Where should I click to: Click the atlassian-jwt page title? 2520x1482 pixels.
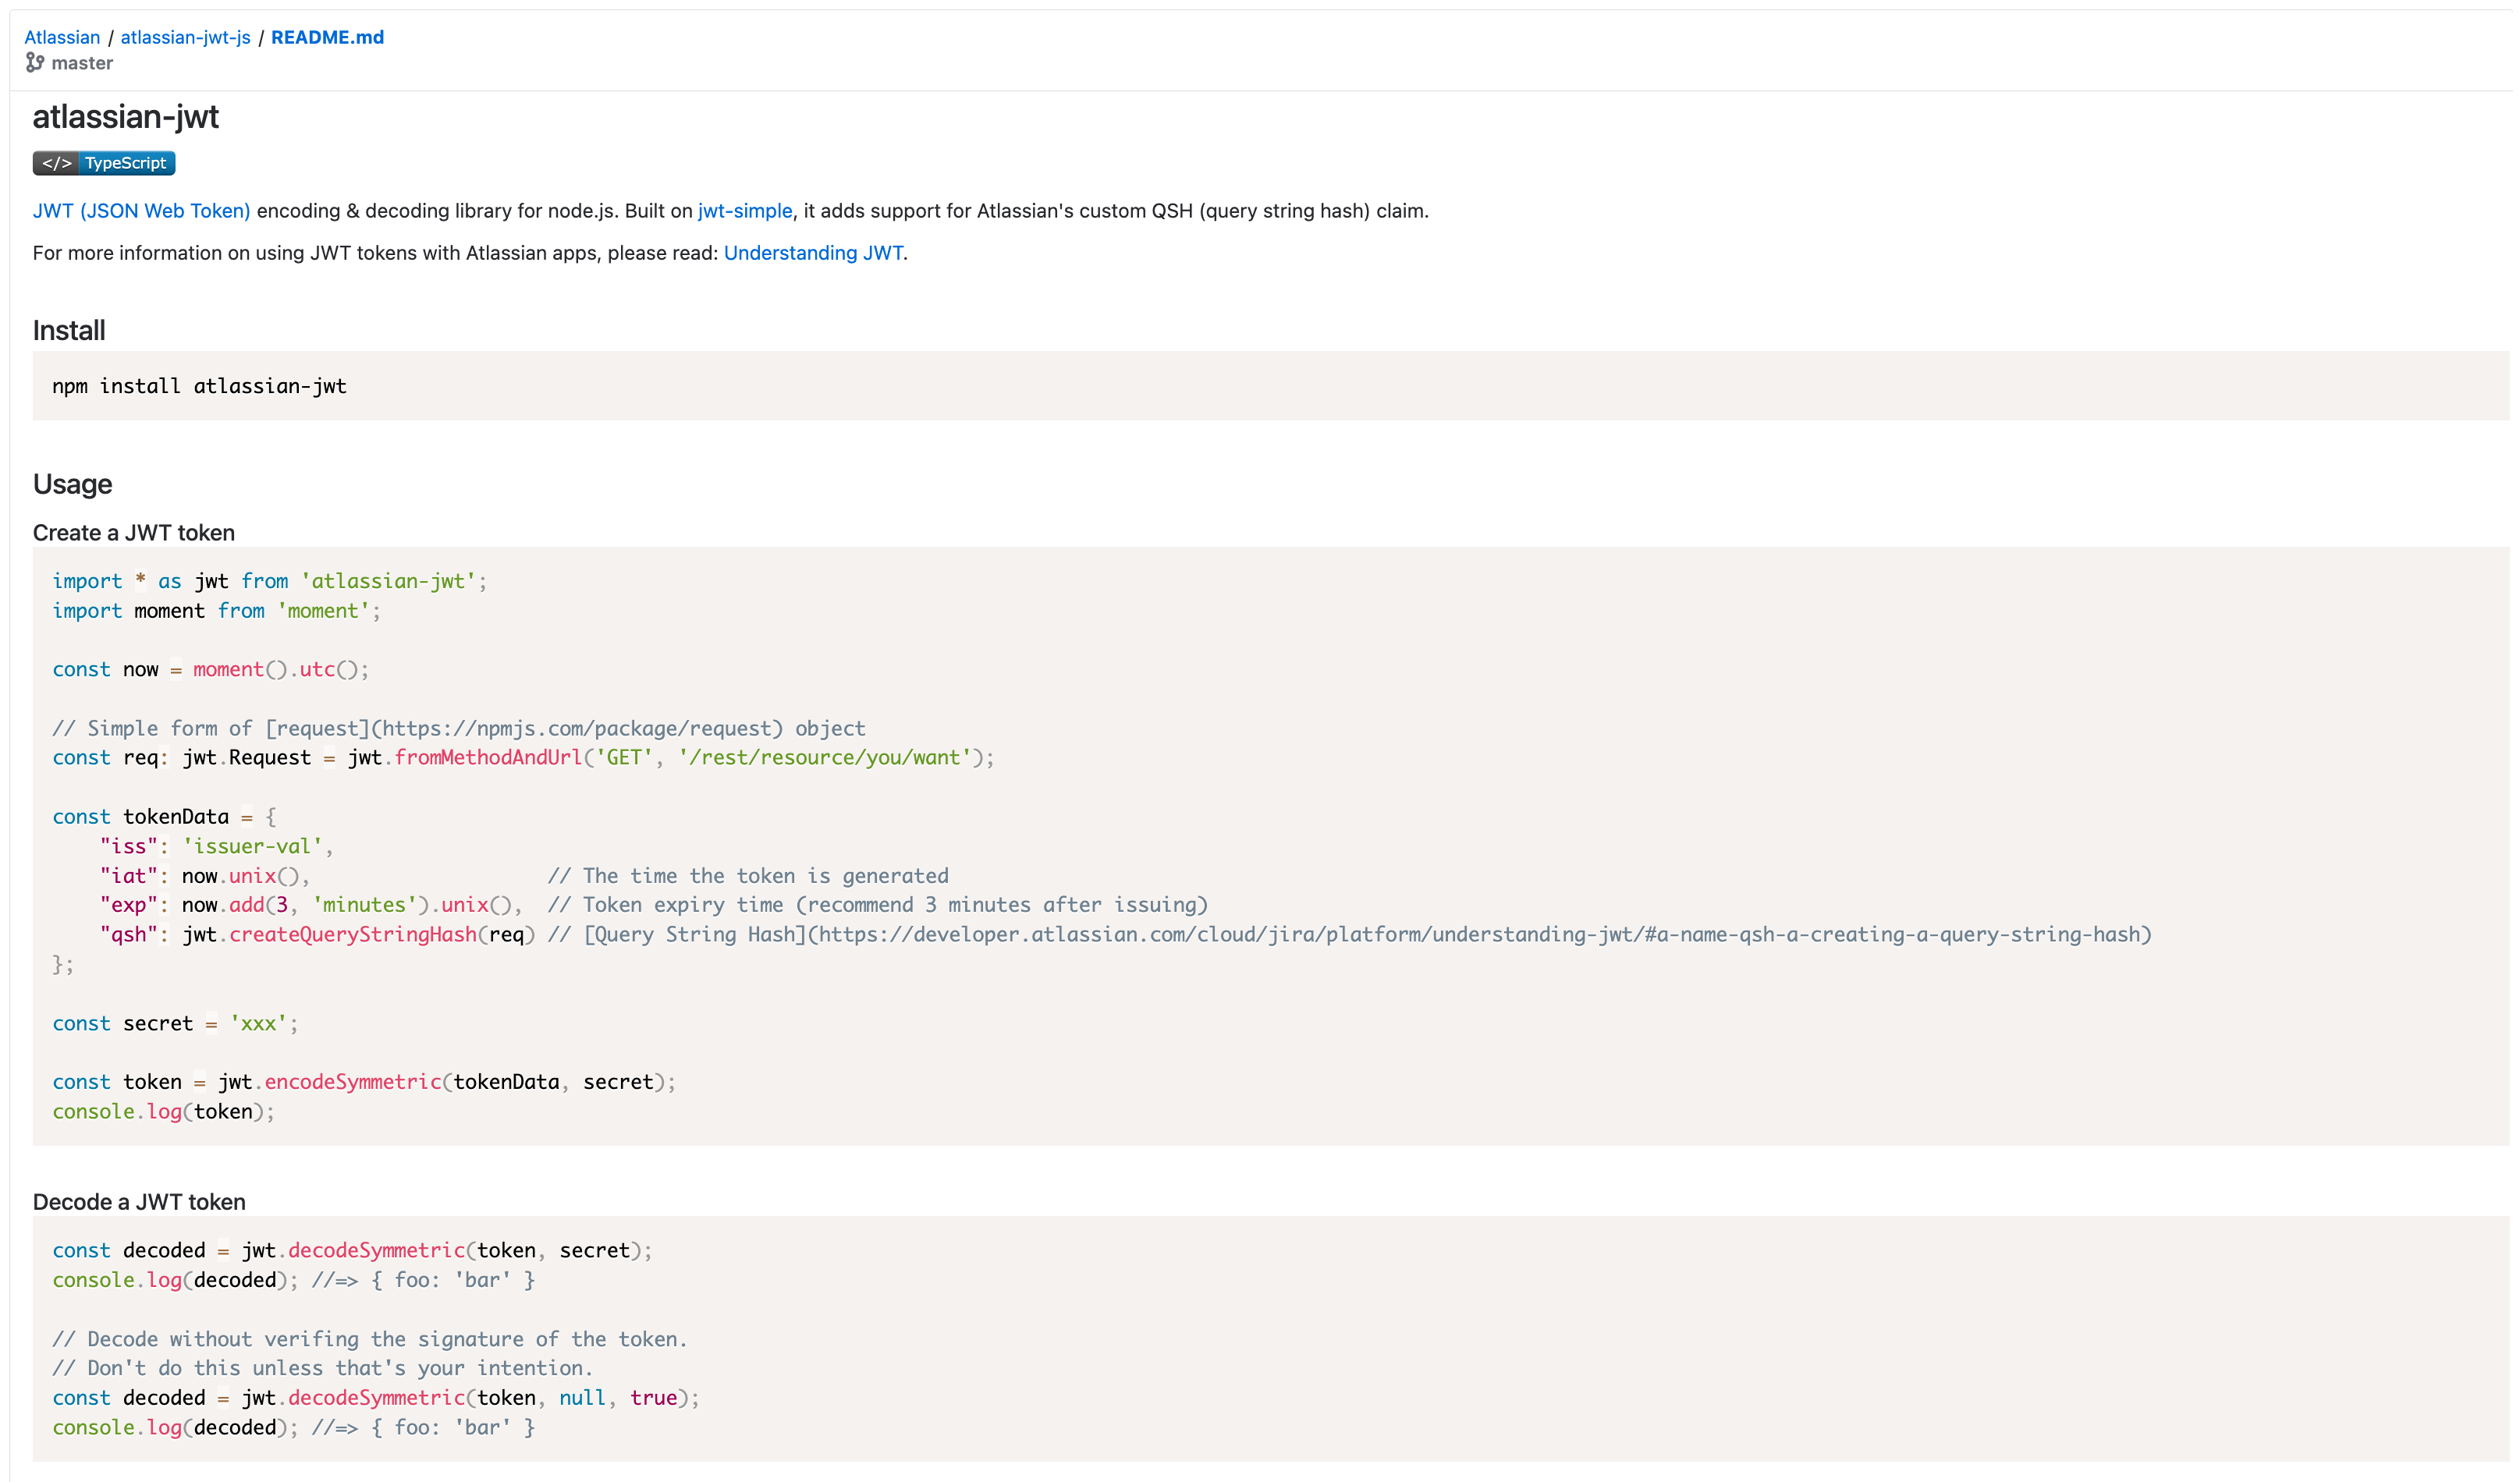click(x=126, y=117)
